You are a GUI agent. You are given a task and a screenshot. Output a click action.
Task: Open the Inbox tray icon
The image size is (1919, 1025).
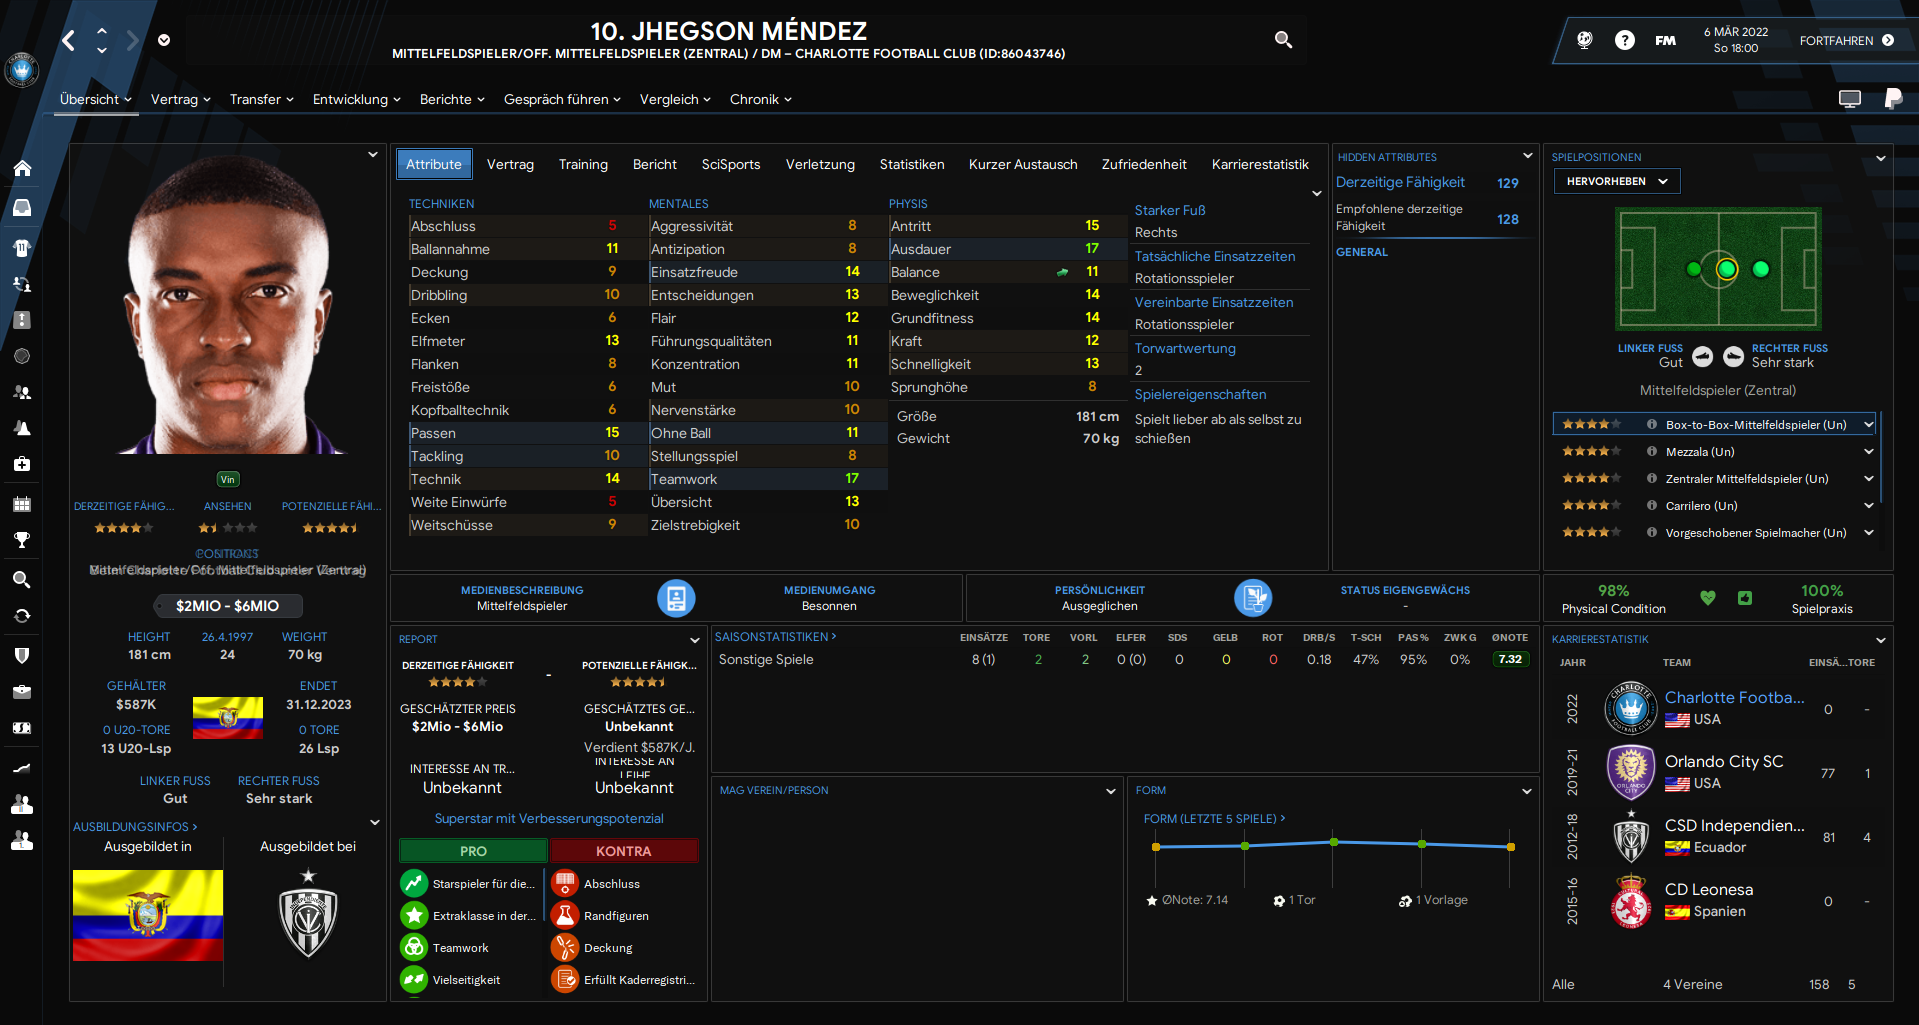pos(22,207)
